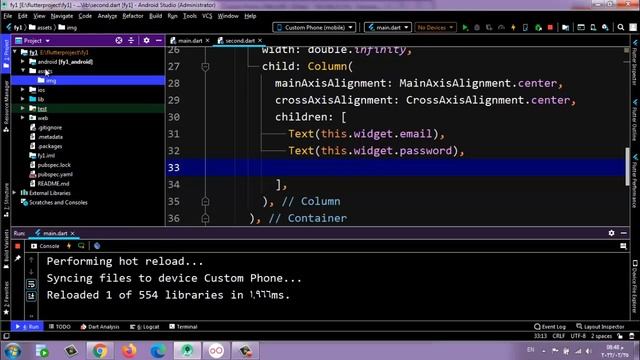Open AVD Manager icon in toolbar
Viewport: 640px width, 360px height.
[x=593, y=27]
